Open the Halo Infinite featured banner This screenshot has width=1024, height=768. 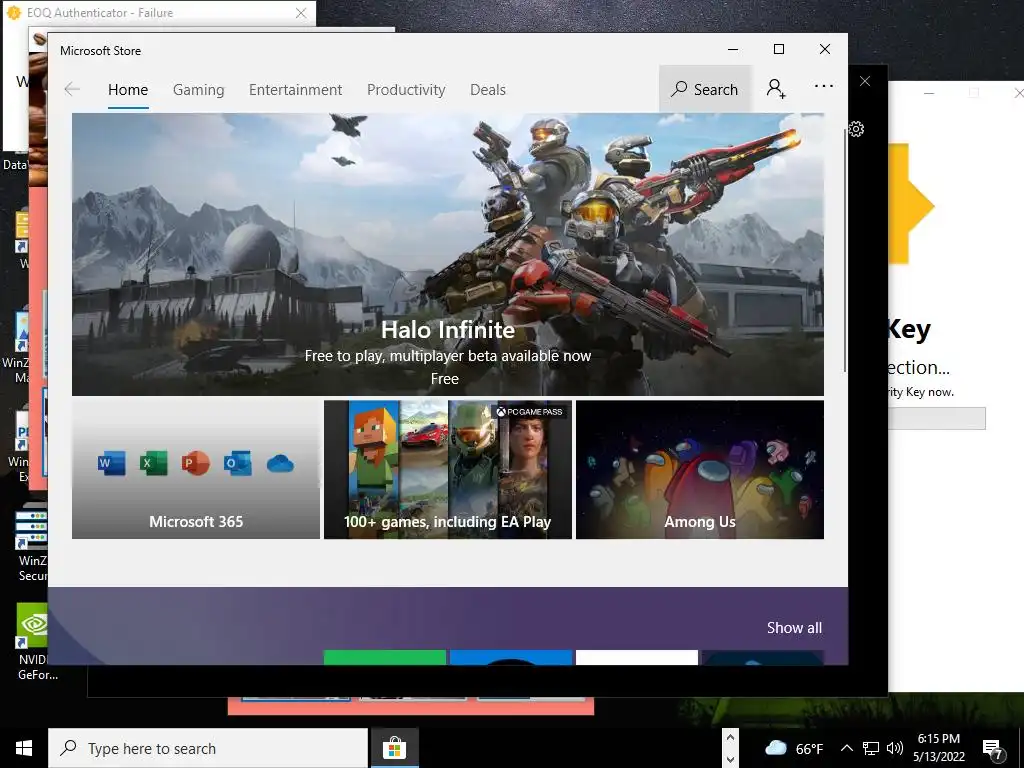(447, 254)
